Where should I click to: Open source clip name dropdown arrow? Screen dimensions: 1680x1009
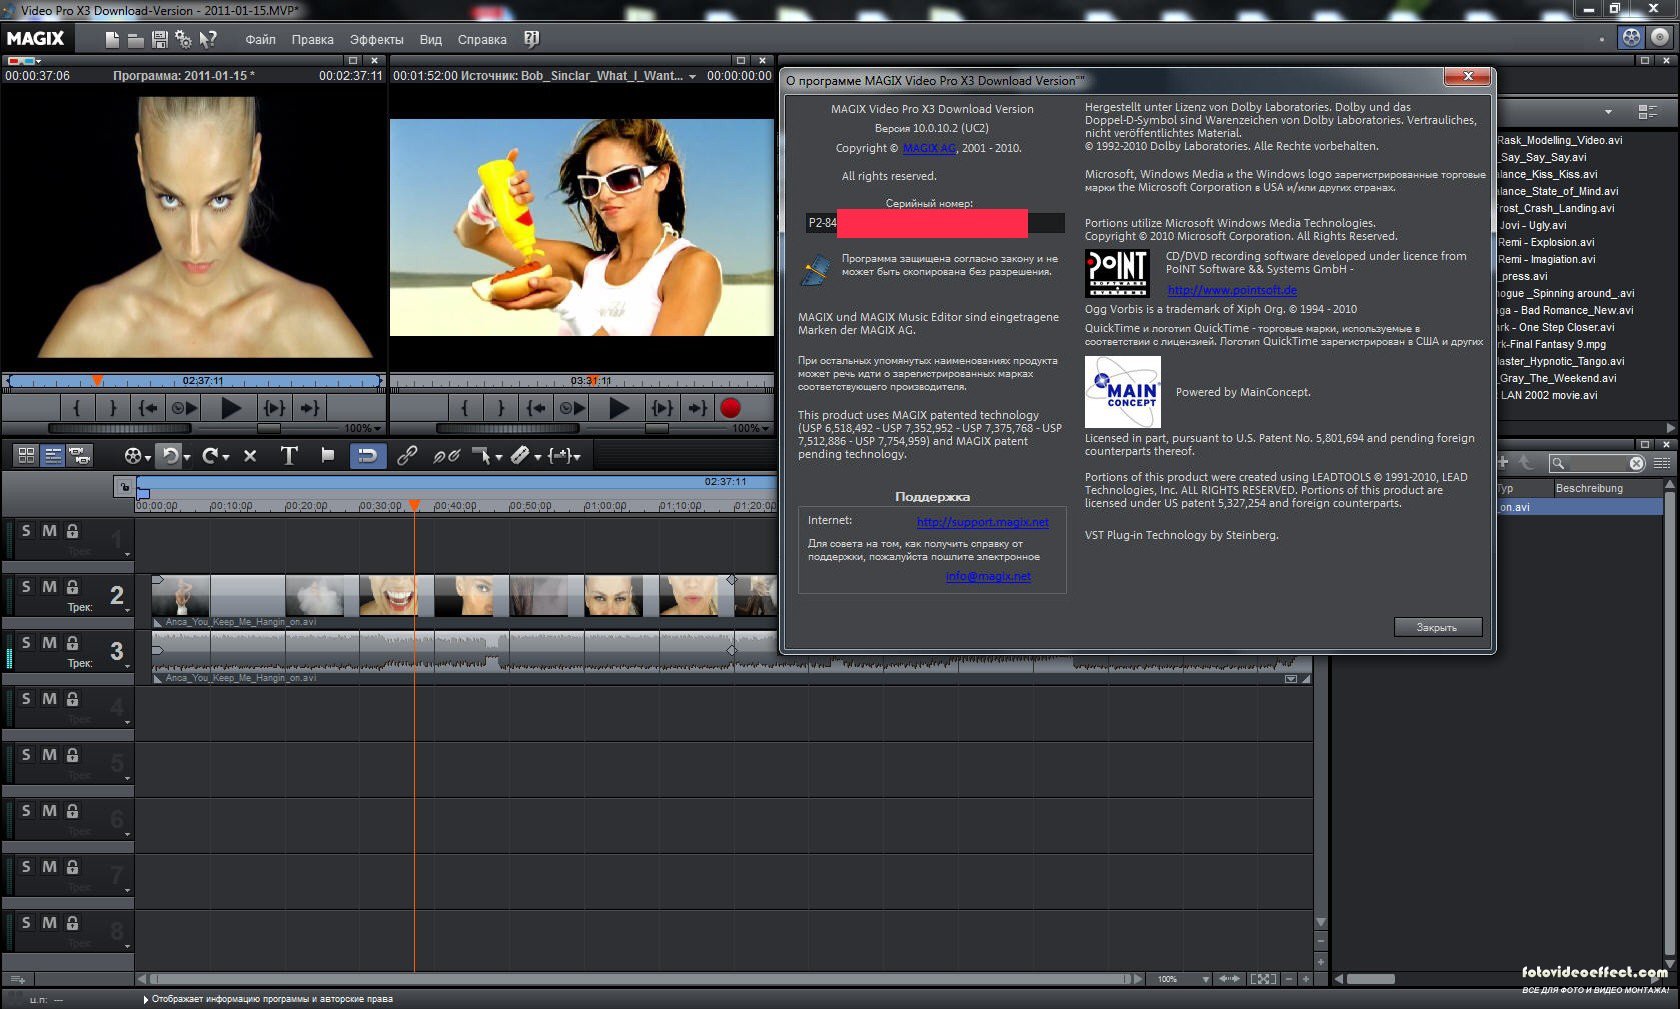point(692,77)
